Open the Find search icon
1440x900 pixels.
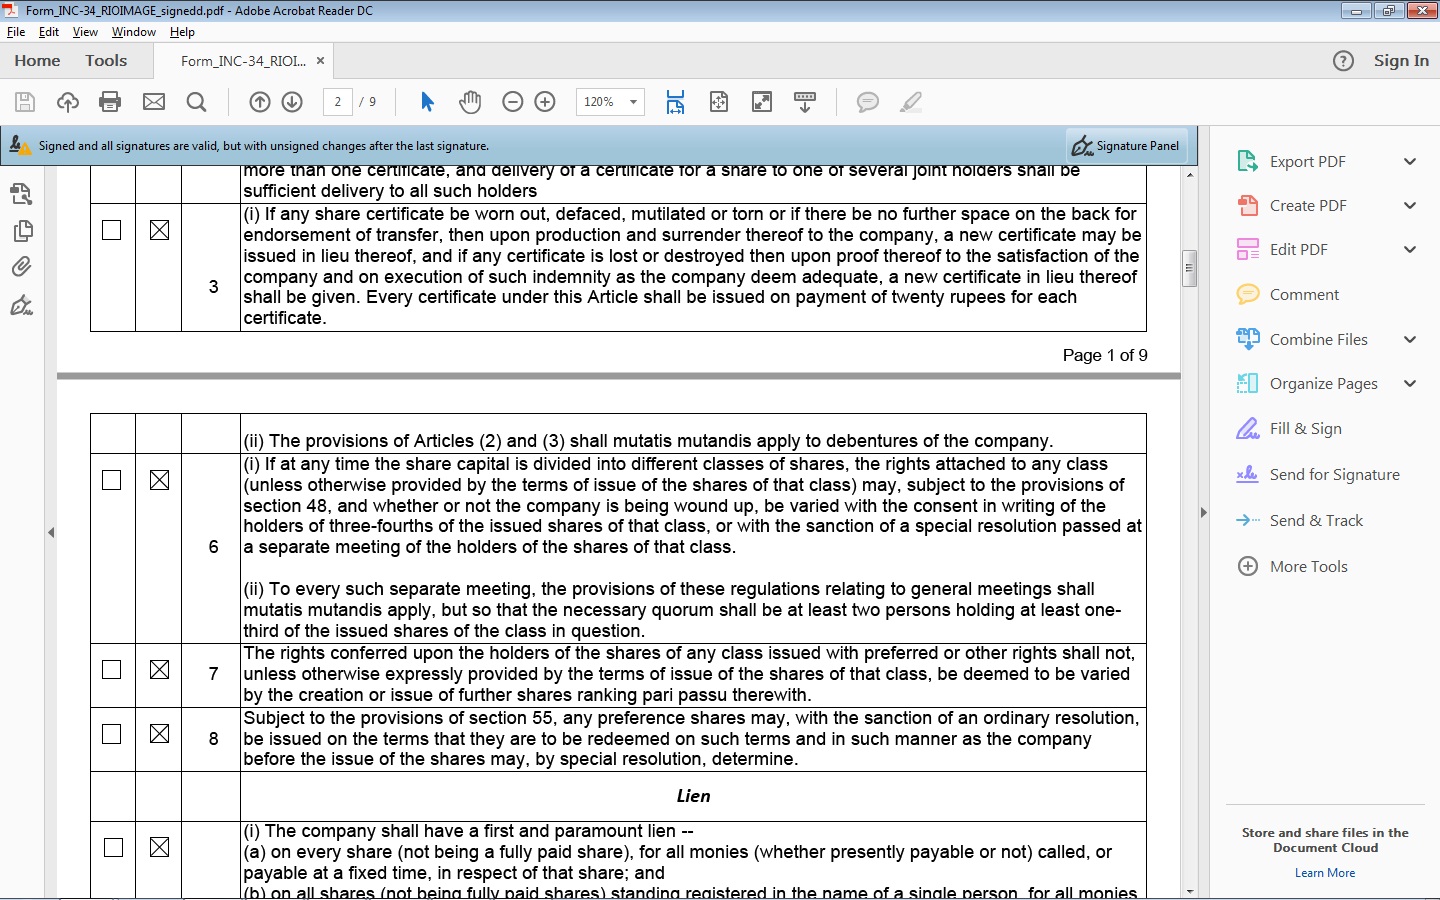[197, 102]
